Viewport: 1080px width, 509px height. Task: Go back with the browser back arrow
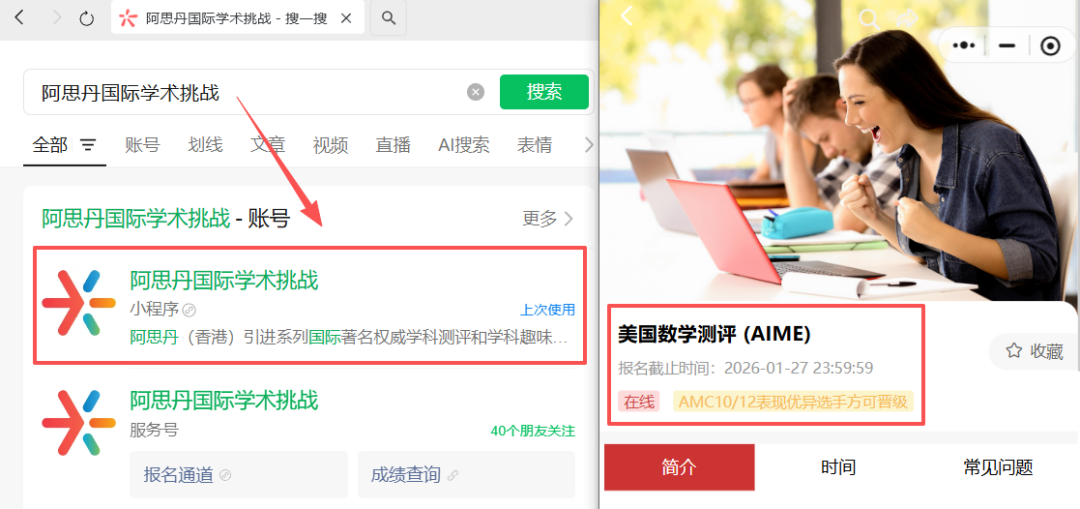coord(19,18)
